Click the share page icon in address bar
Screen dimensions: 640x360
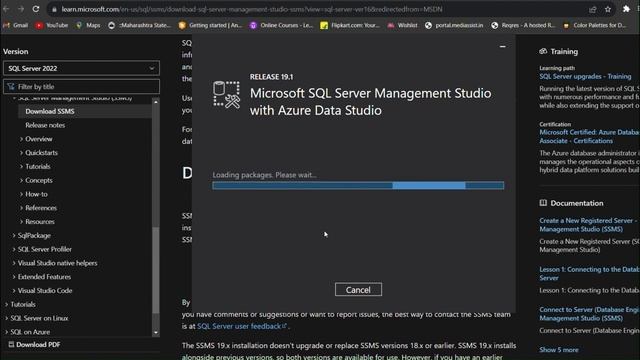[x=593, y=9]
